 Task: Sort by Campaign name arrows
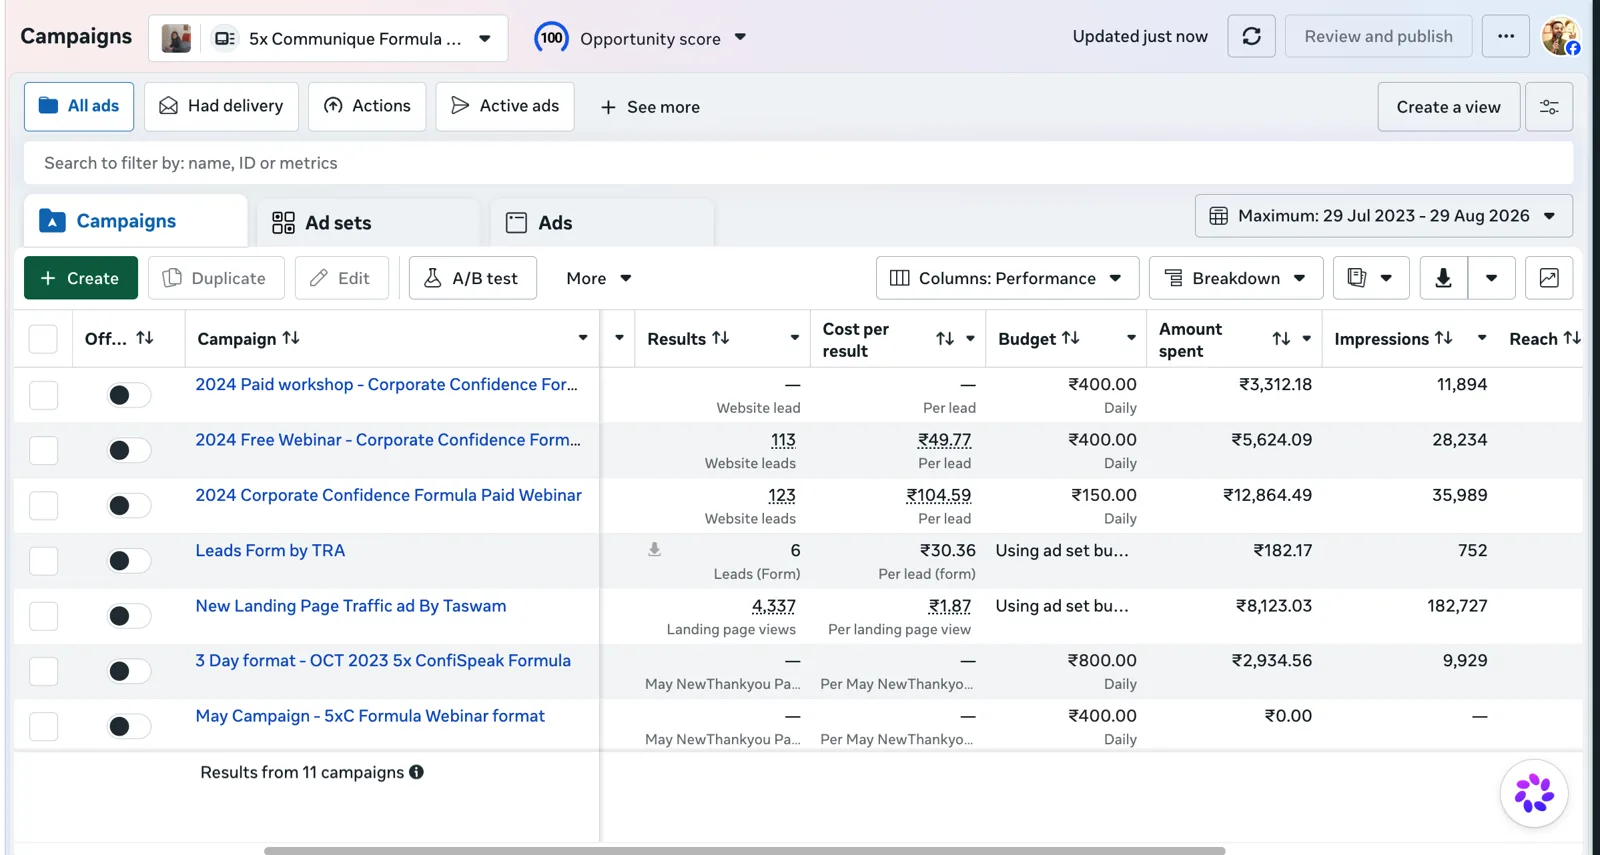point(291,338)
